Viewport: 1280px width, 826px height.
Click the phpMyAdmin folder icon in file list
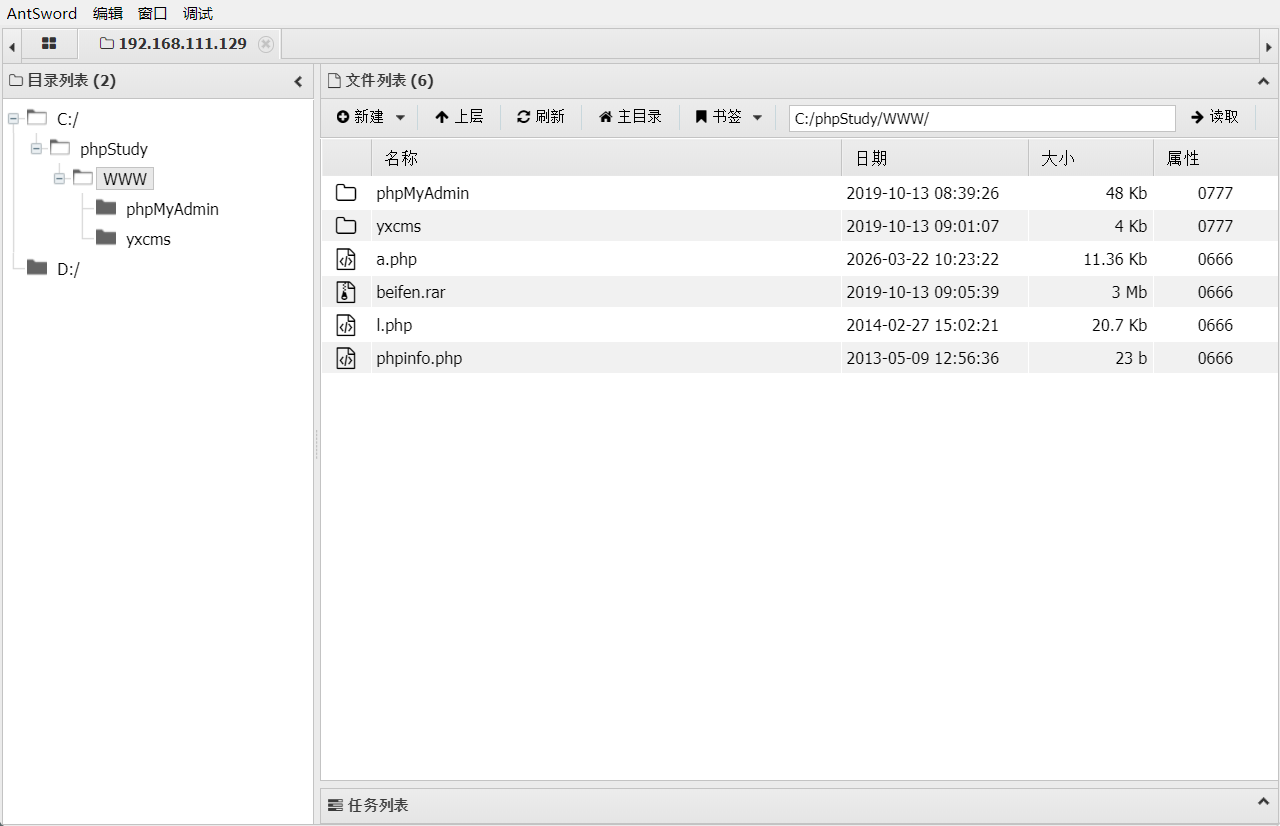[x=346, y=193]
